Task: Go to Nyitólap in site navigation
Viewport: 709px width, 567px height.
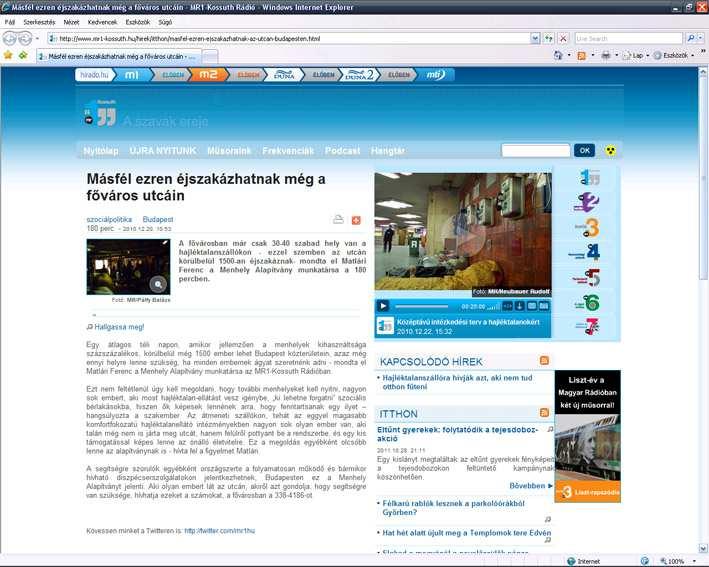Action: [x=101, y=151]
